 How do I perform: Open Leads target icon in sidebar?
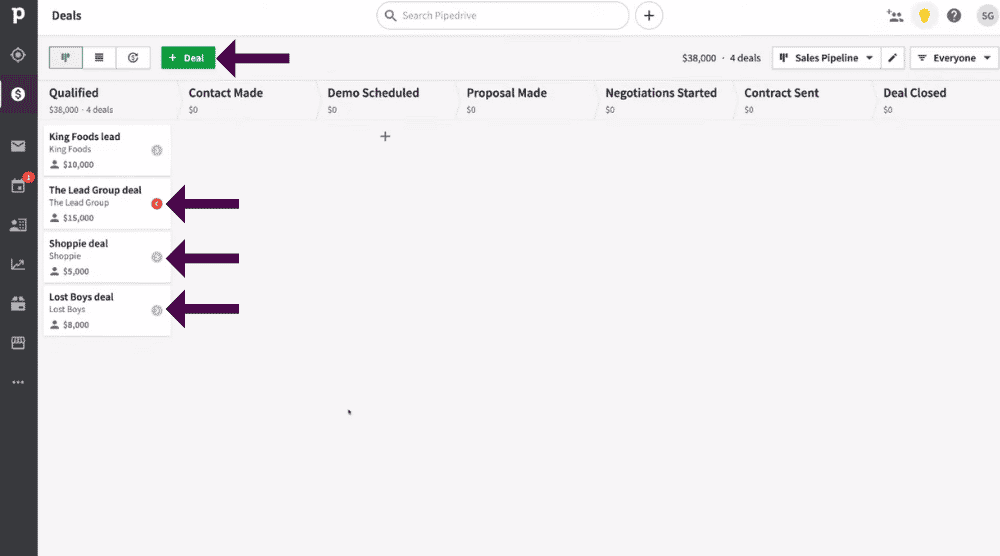18,55
